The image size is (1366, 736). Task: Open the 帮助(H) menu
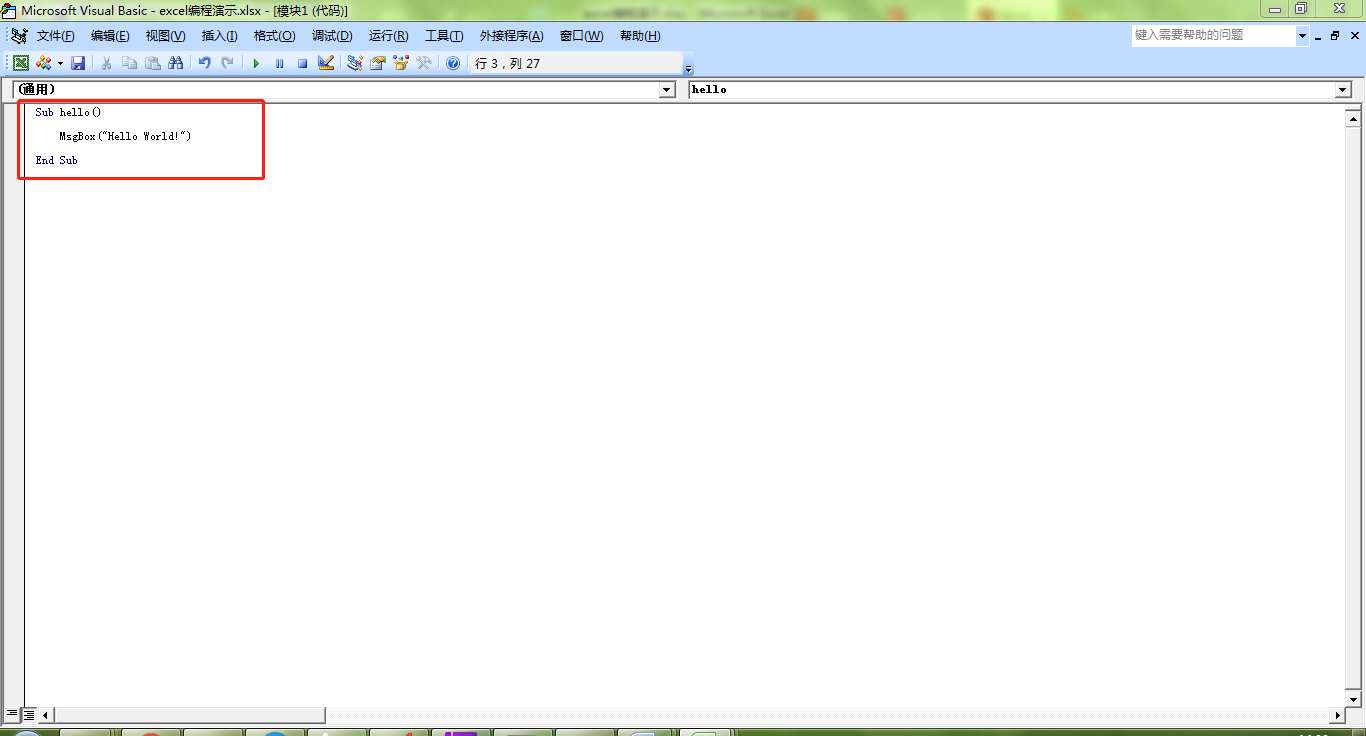tap(639, 36)
